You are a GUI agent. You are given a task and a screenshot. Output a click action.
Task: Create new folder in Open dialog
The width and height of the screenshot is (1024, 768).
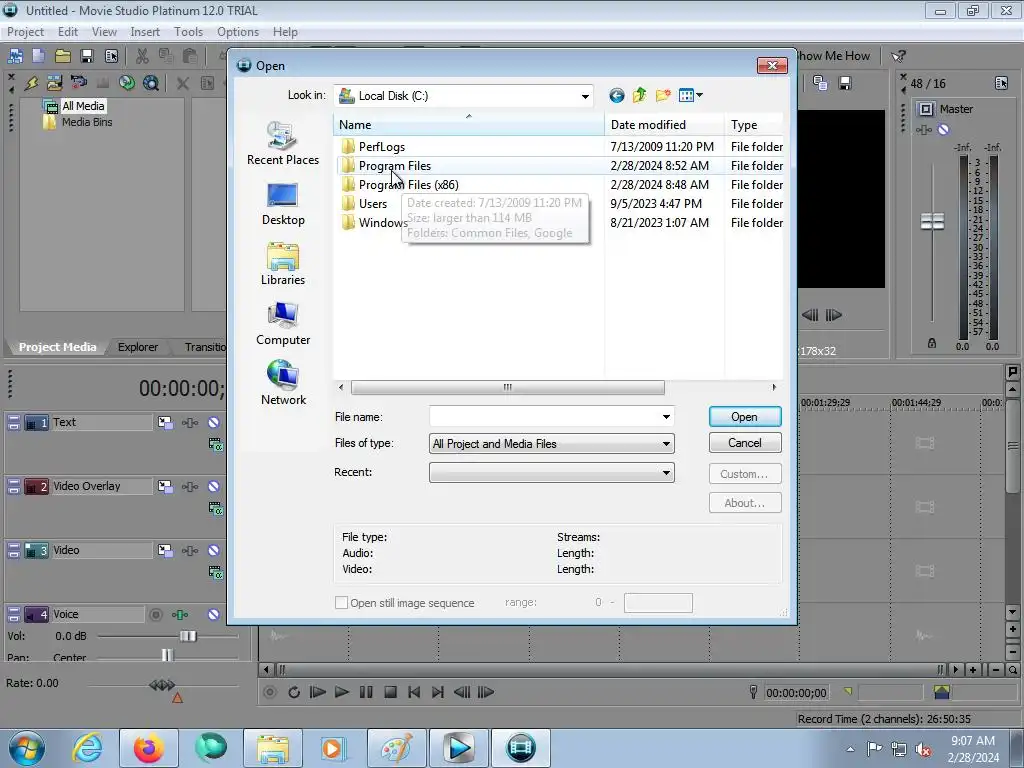(x=663, y=95)
